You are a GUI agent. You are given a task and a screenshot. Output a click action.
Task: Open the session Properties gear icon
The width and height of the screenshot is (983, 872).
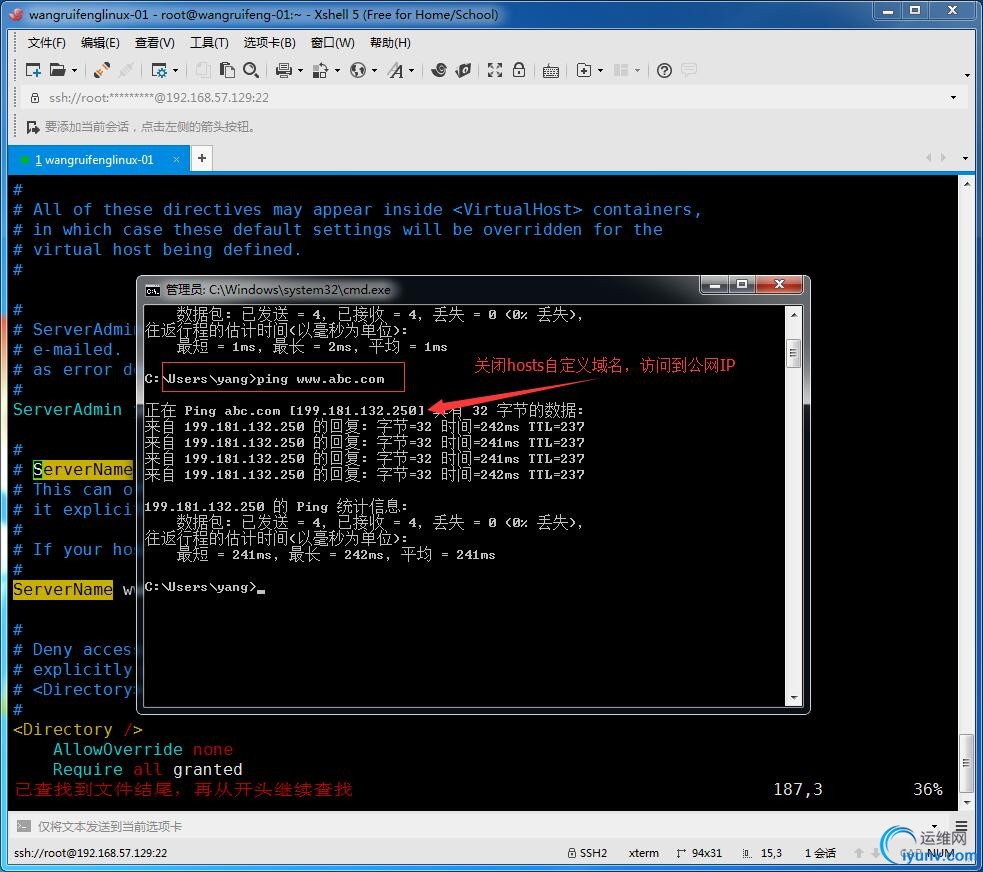159,70
